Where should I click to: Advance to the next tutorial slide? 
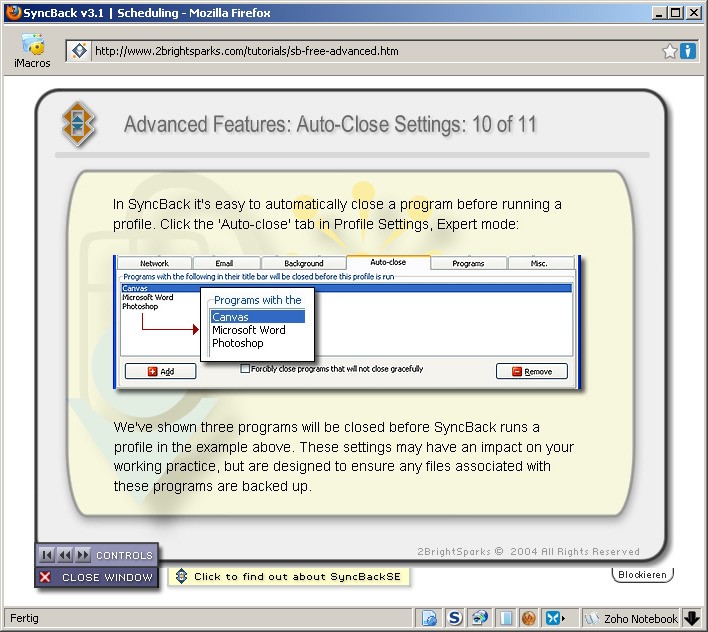coord(83,555)
